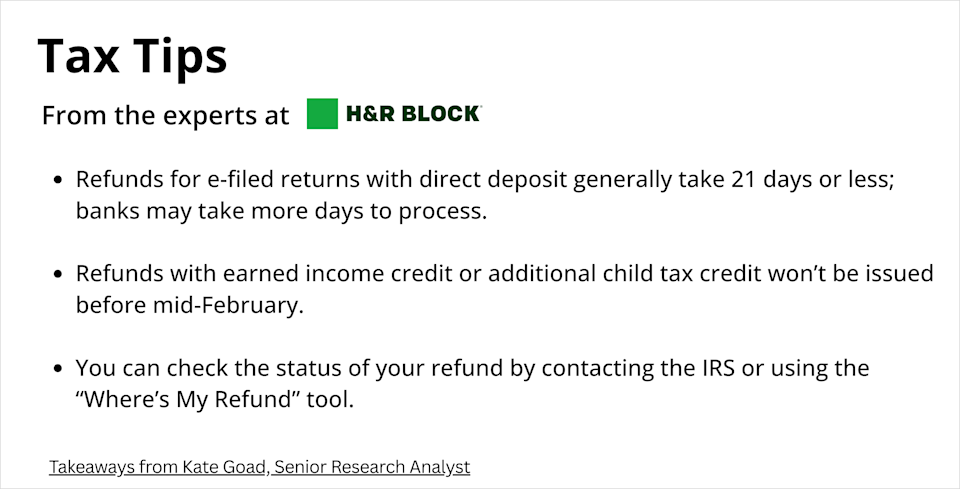
Task: Open the Takeaways from Kate Goad link
Action: [259, 467]
